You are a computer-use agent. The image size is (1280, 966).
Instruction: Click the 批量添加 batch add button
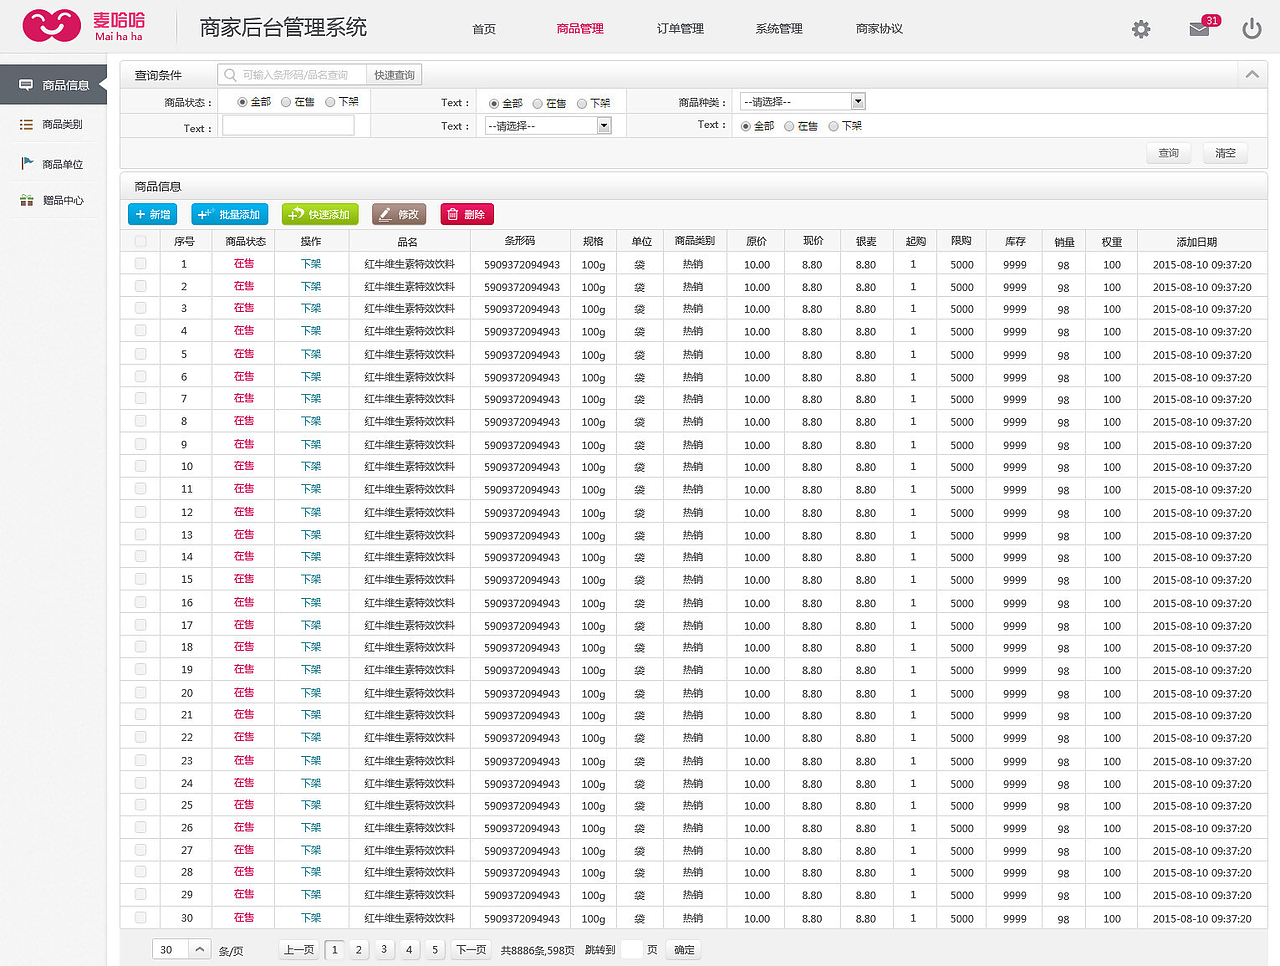click(229, 214)
